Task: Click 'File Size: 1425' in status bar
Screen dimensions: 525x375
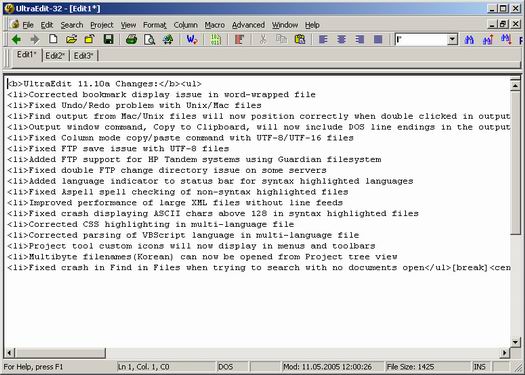Action: (x=427, y=367)
